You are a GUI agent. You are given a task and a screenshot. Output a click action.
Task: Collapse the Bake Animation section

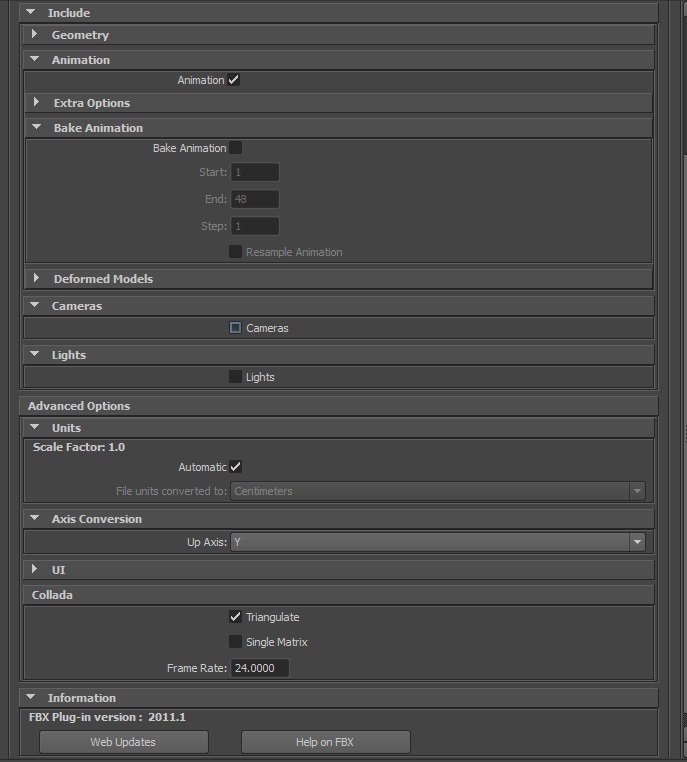[x=37, y=128]
